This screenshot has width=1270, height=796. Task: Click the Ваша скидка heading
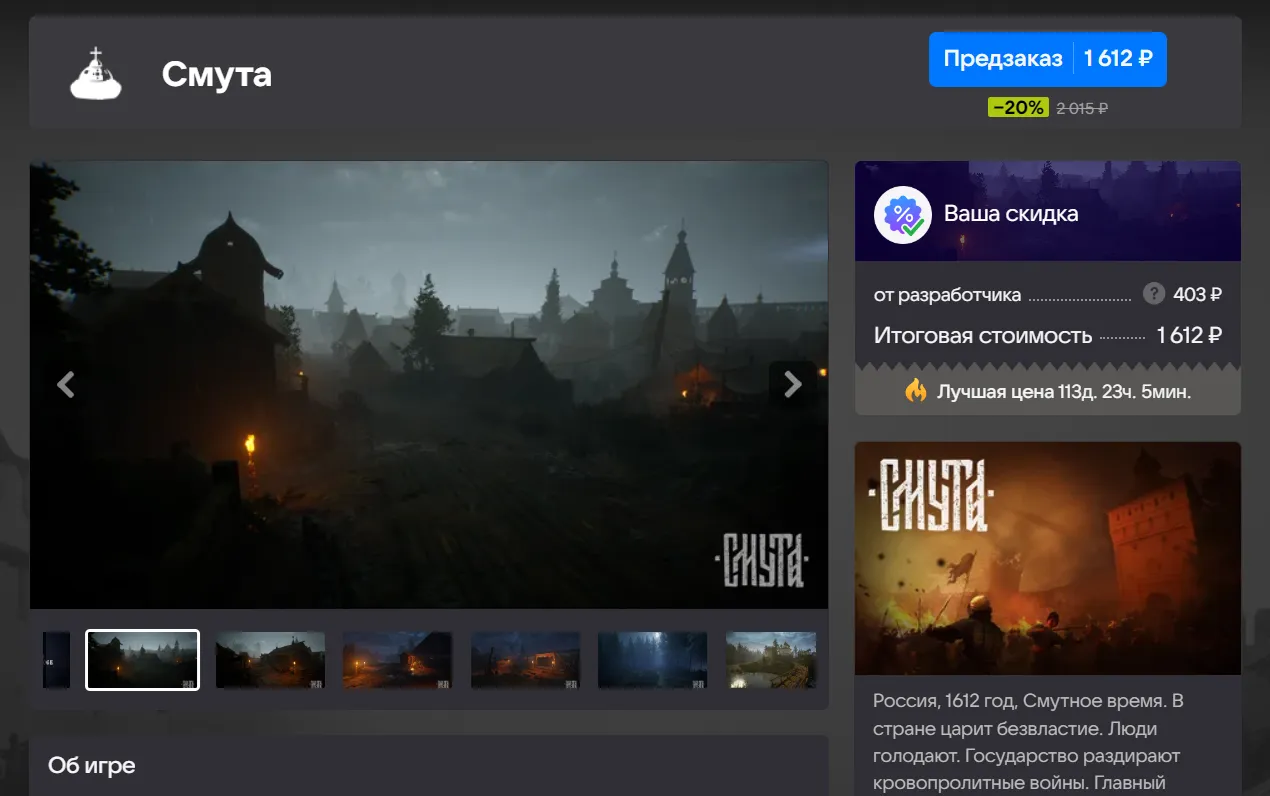point(1011,214)
